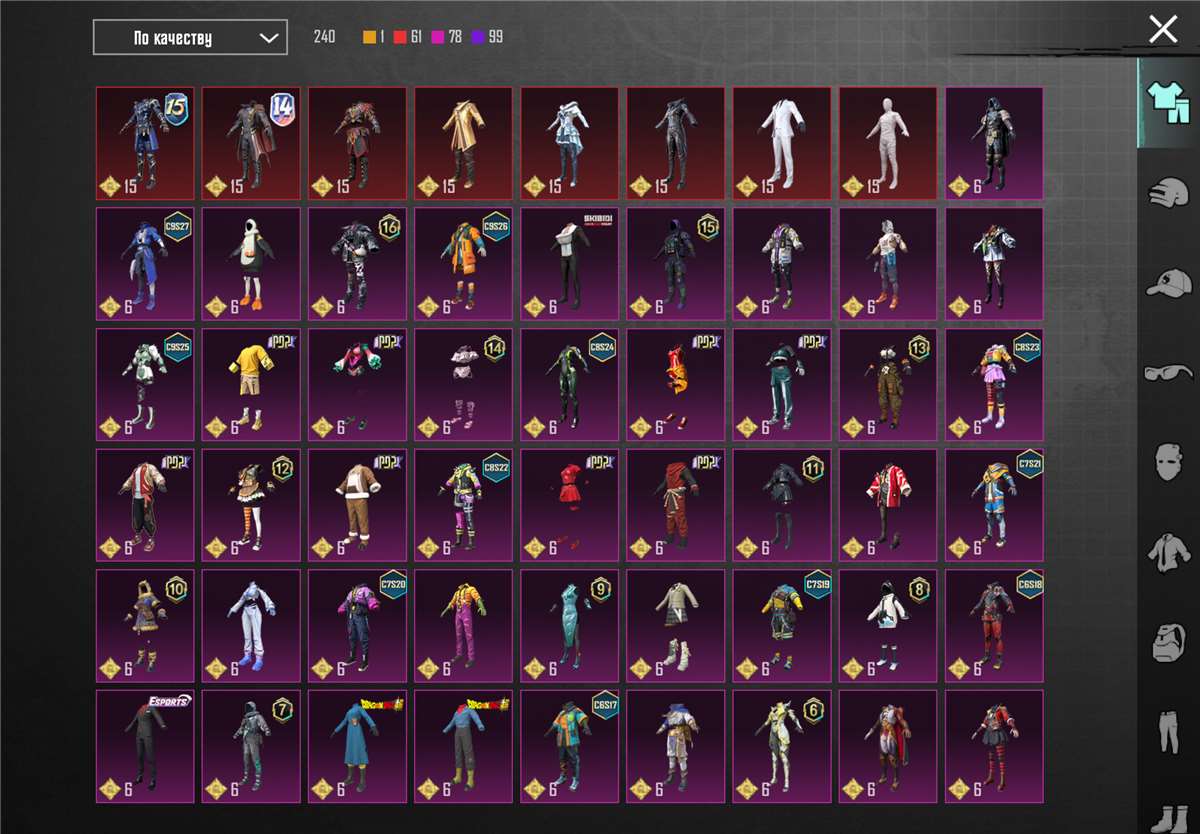Open the face mask category
Image resolution: width=1200 pixels, height=834 pixels.
[x=1167, y=463]
